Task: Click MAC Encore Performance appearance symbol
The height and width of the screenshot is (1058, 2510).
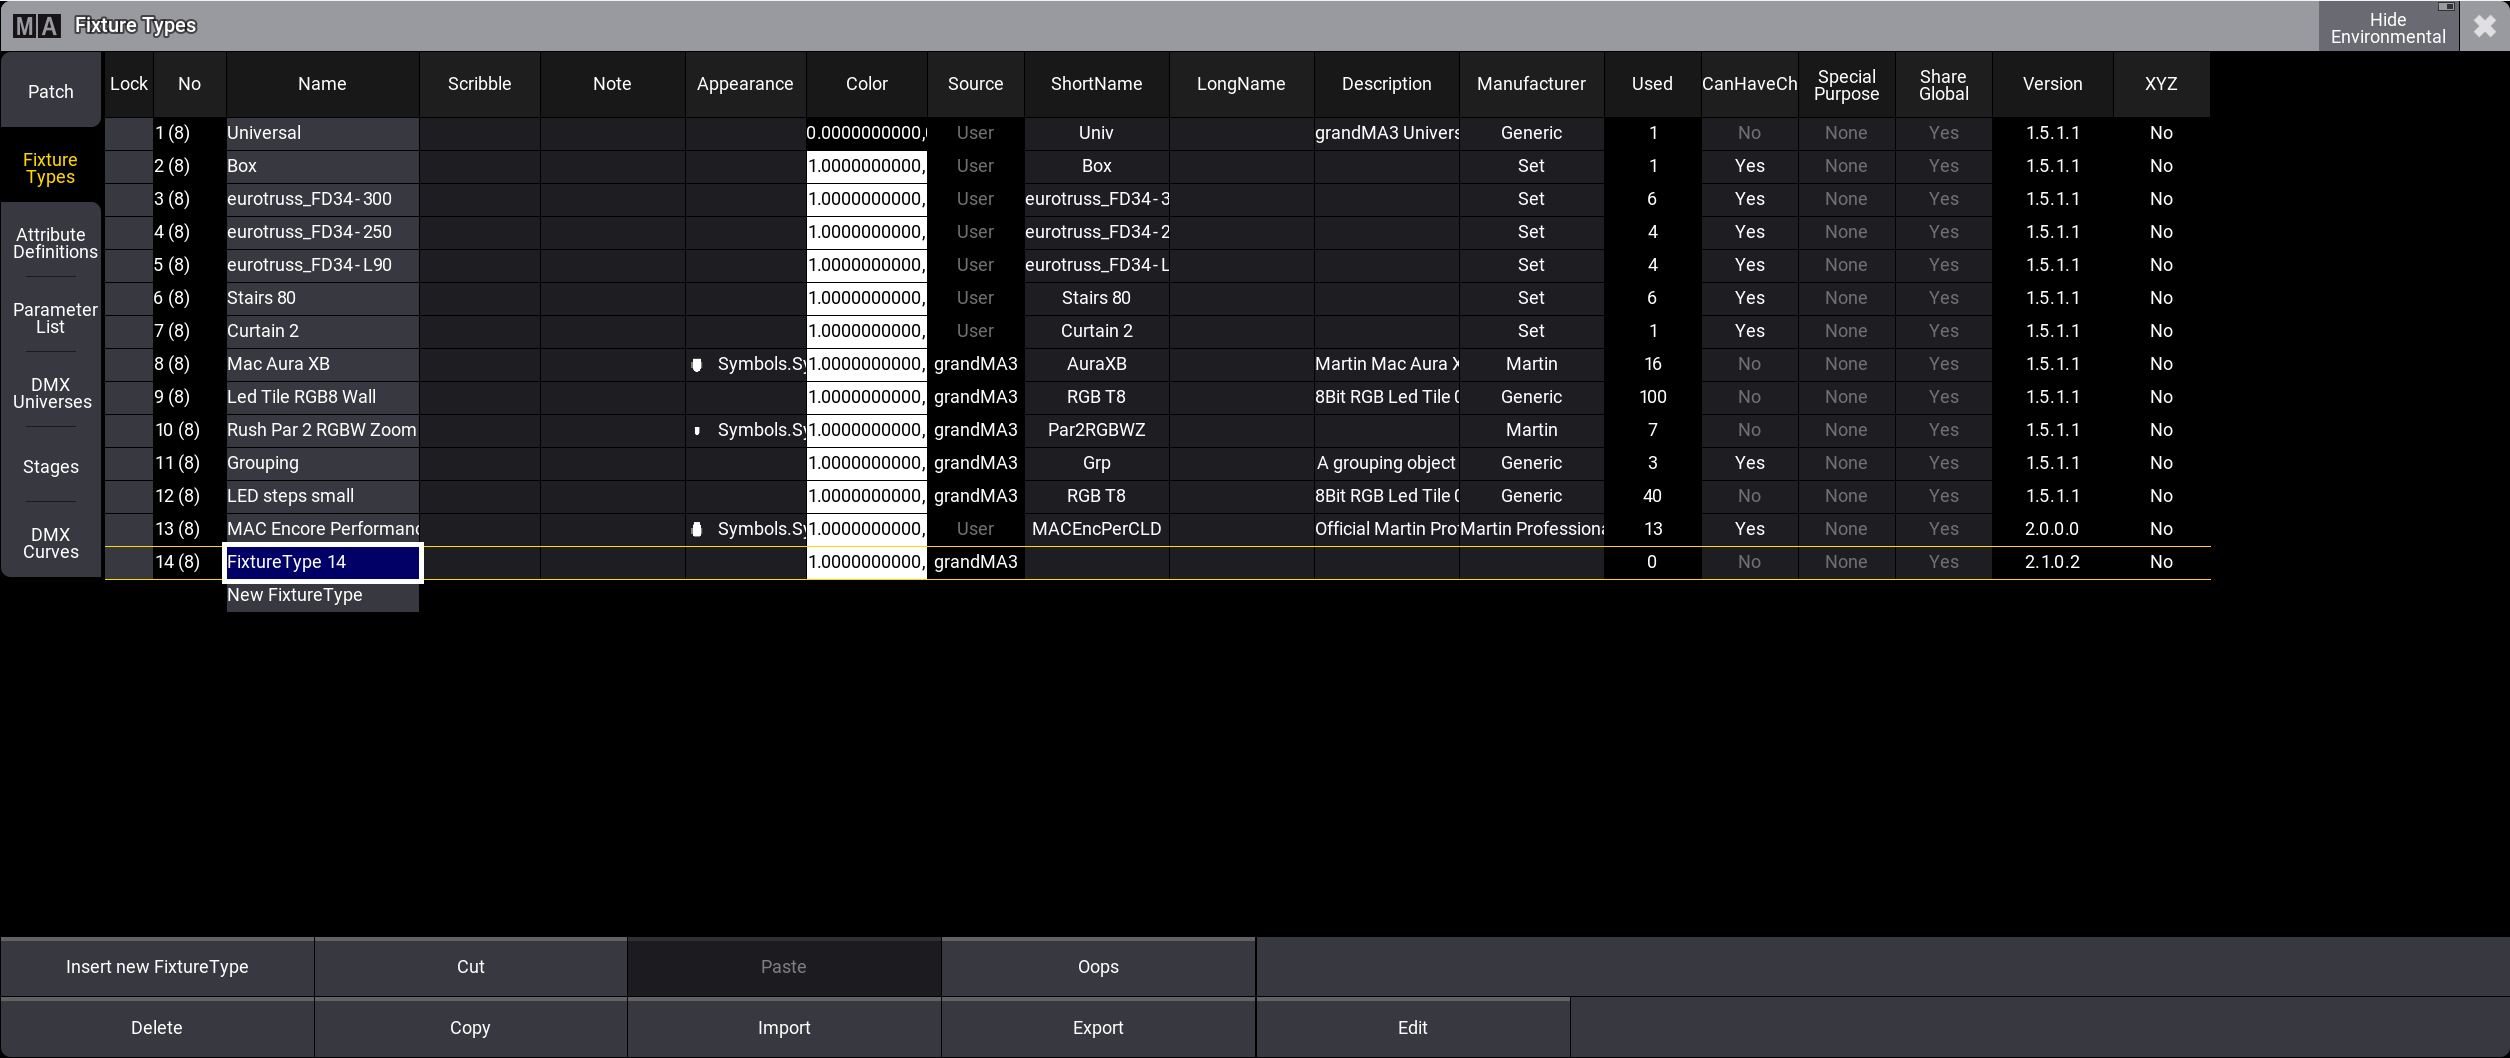Action: coord(697,530)
